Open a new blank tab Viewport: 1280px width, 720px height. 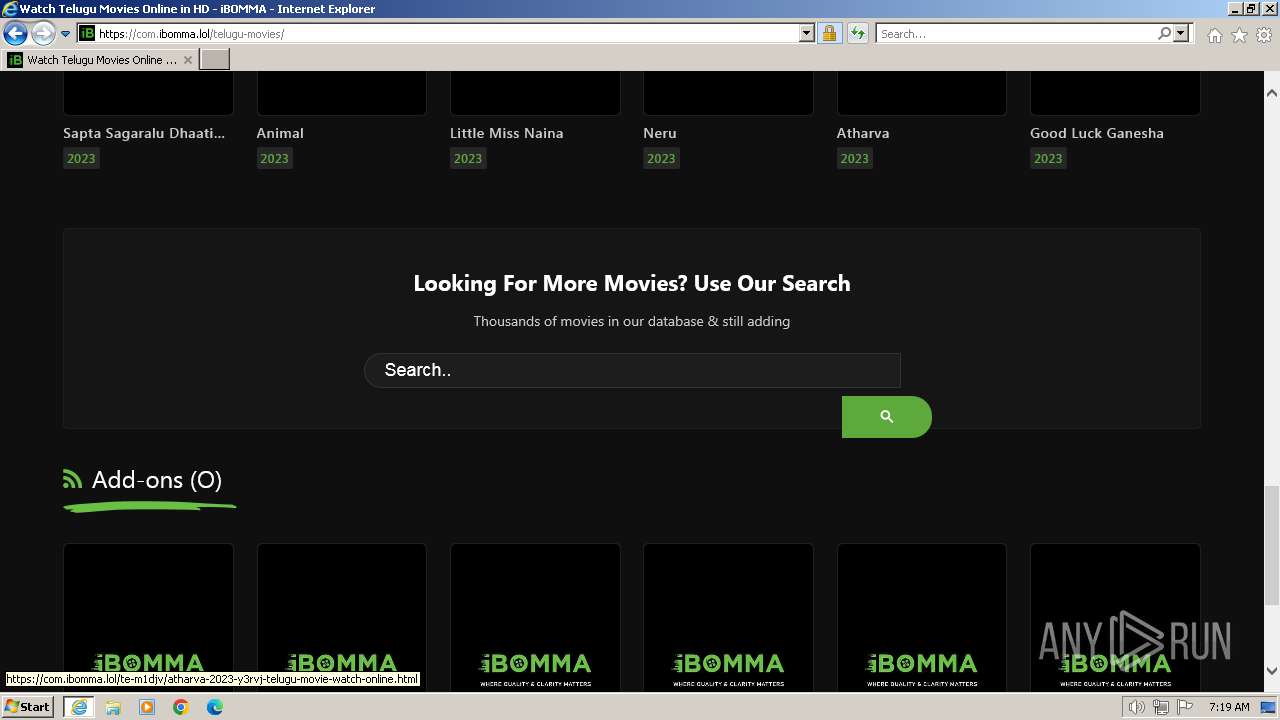point(215,59)
